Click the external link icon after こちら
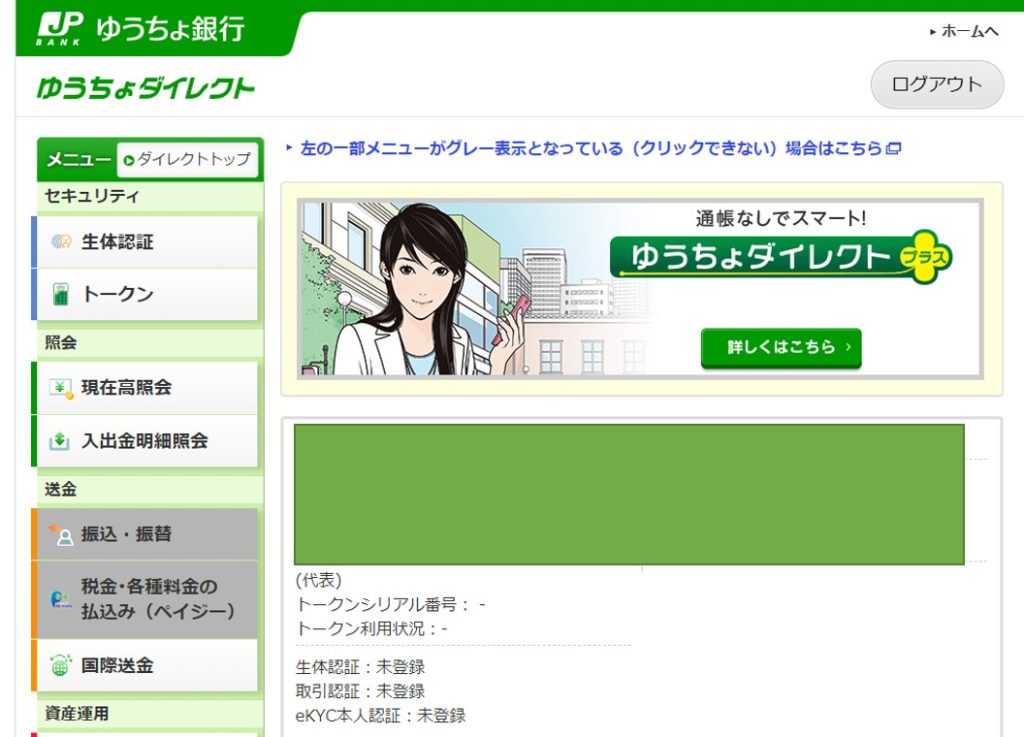This screenshot has width=1024, height=737. point(894,149)
